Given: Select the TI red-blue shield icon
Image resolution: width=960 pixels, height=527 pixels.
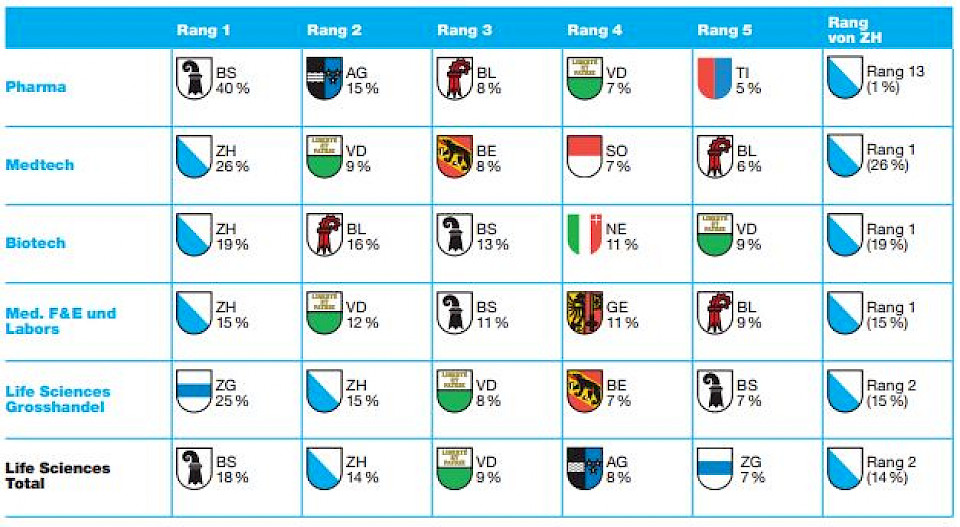Looking at the screenshot, I should click(x=714, y=78).
